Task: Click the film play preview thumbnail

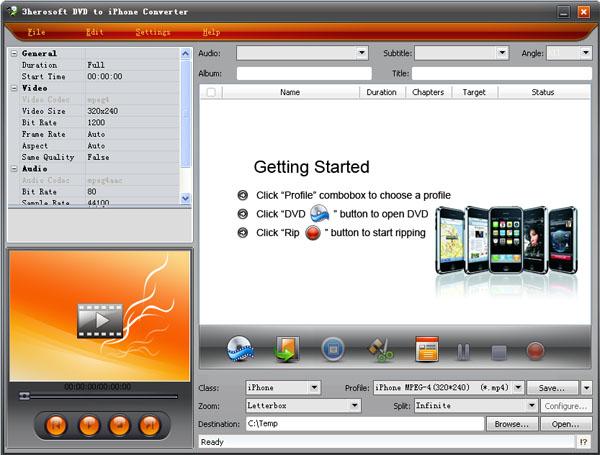Action: (x=100, y=321)
